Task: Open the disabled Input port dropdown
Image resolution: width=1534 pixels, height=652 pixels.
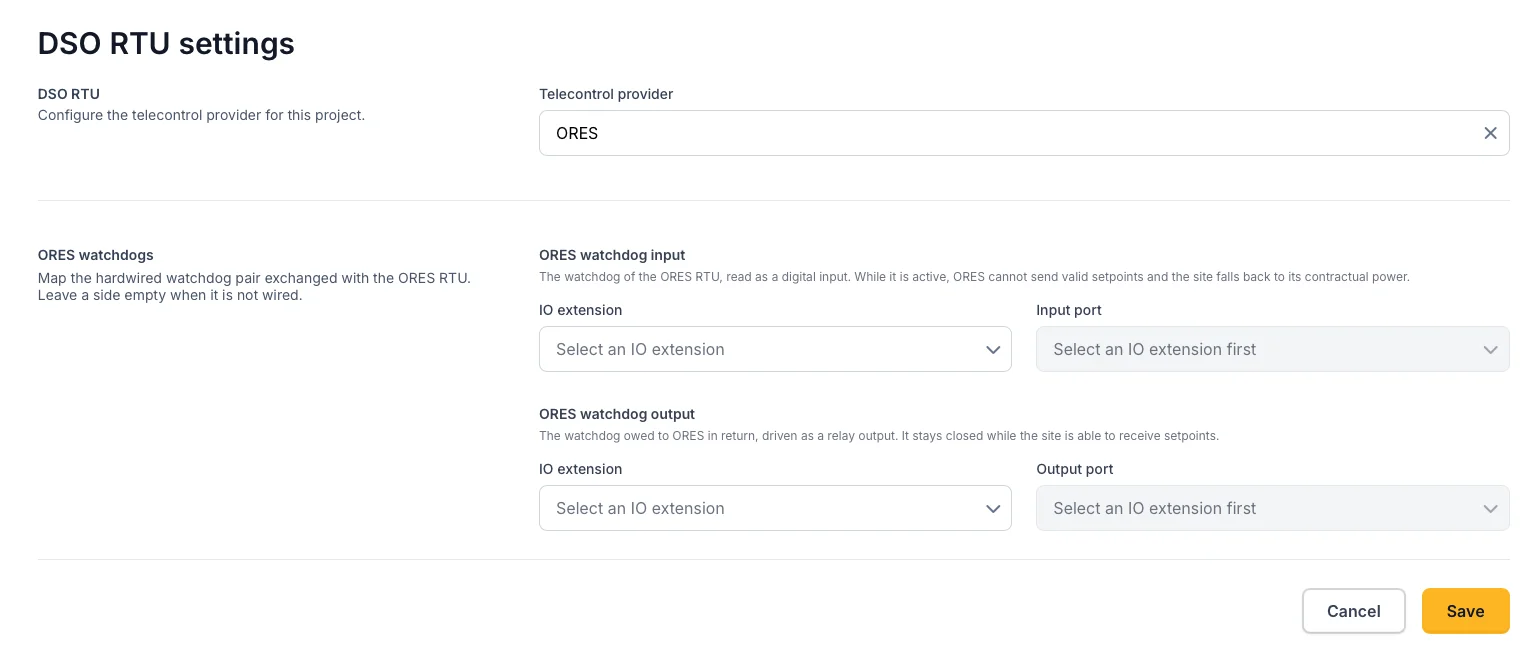Action: coord(1273,349)
